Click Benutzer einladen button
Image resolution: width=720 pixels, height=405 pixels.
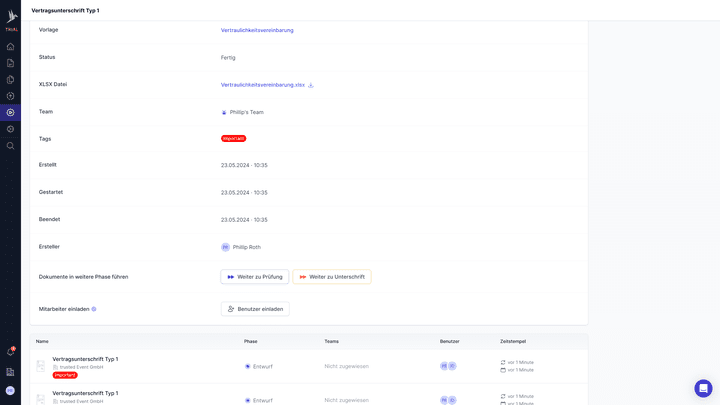[x=255, y=309]
